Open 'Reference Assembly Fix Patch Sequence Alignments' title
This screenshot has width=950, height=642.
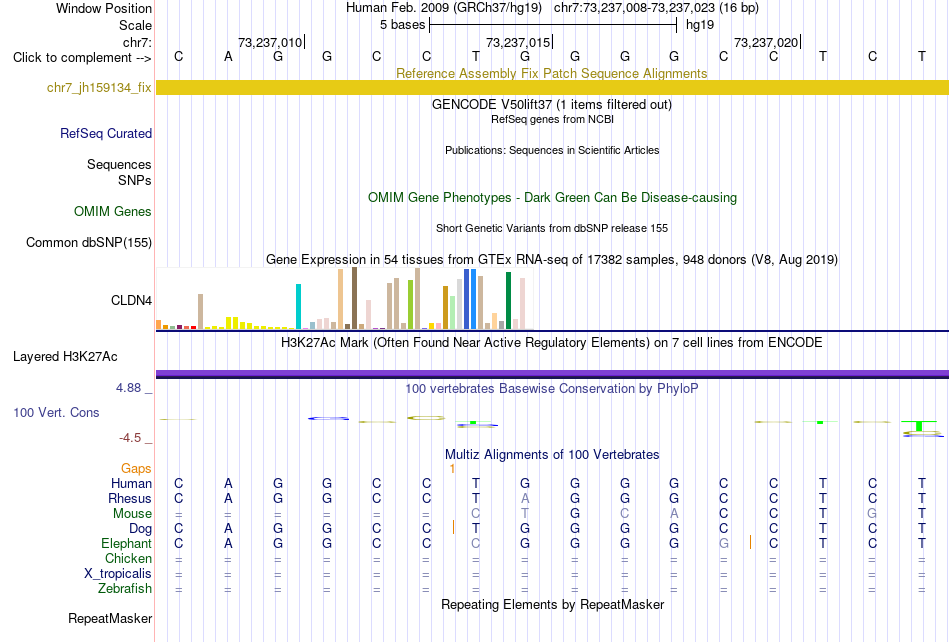pos(552,73)
